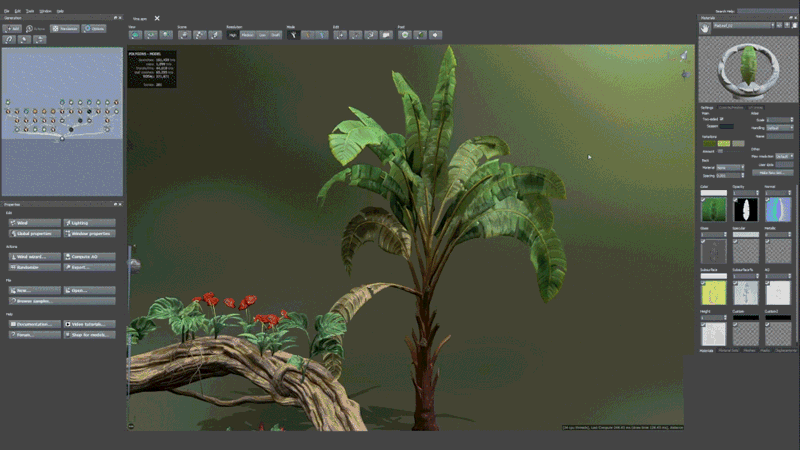Toggle the Normal map checkbox

768,200
